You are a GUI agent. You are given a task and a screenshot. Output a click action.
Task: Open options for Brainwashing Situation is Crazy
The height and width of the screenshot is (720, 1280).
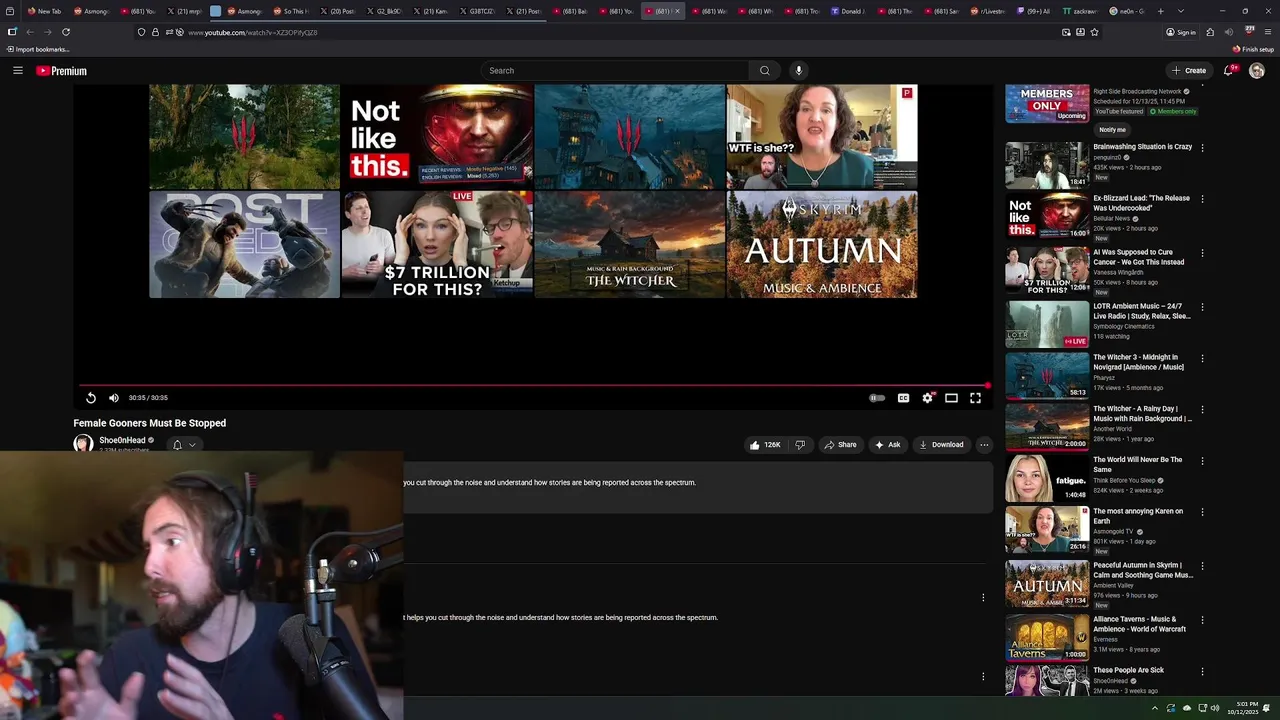coord(1202,148)
